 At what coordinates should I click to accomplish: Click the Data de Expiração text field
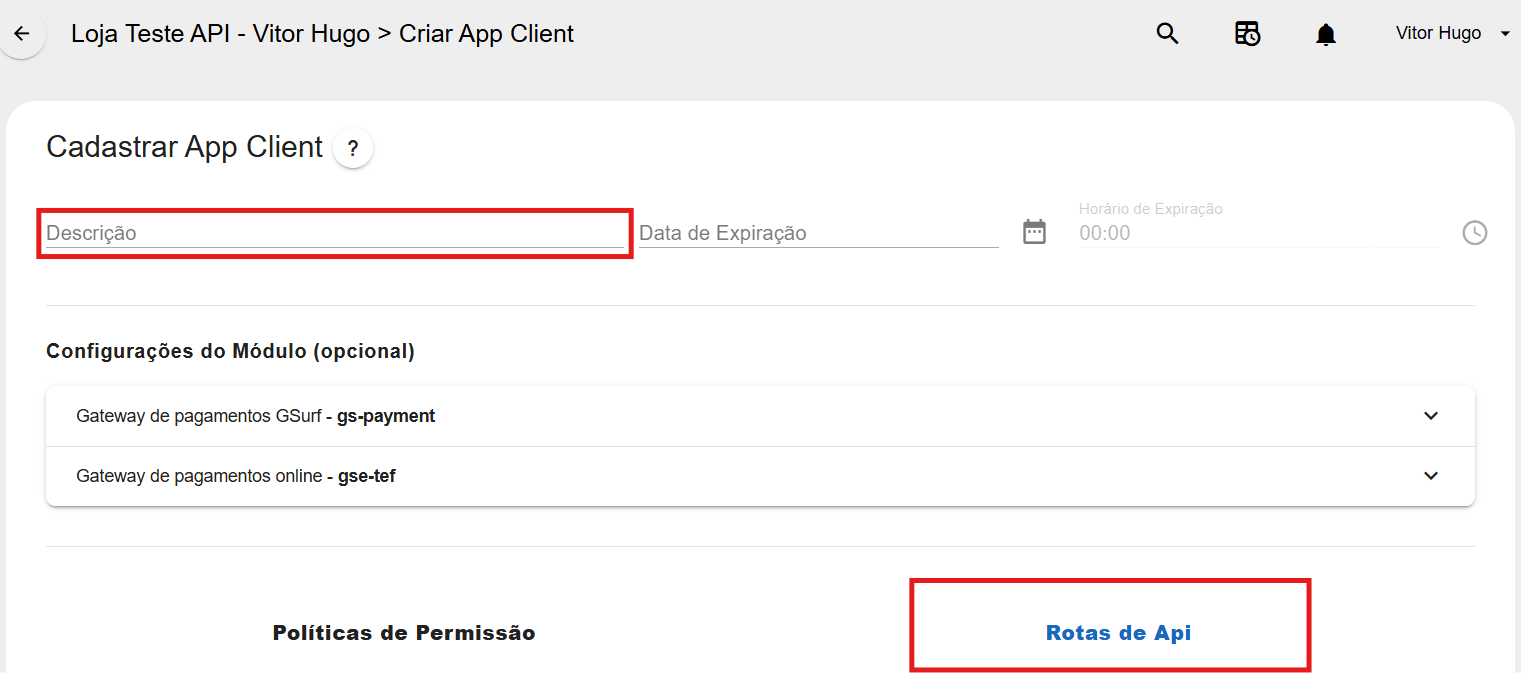click(x=800, y=231)
